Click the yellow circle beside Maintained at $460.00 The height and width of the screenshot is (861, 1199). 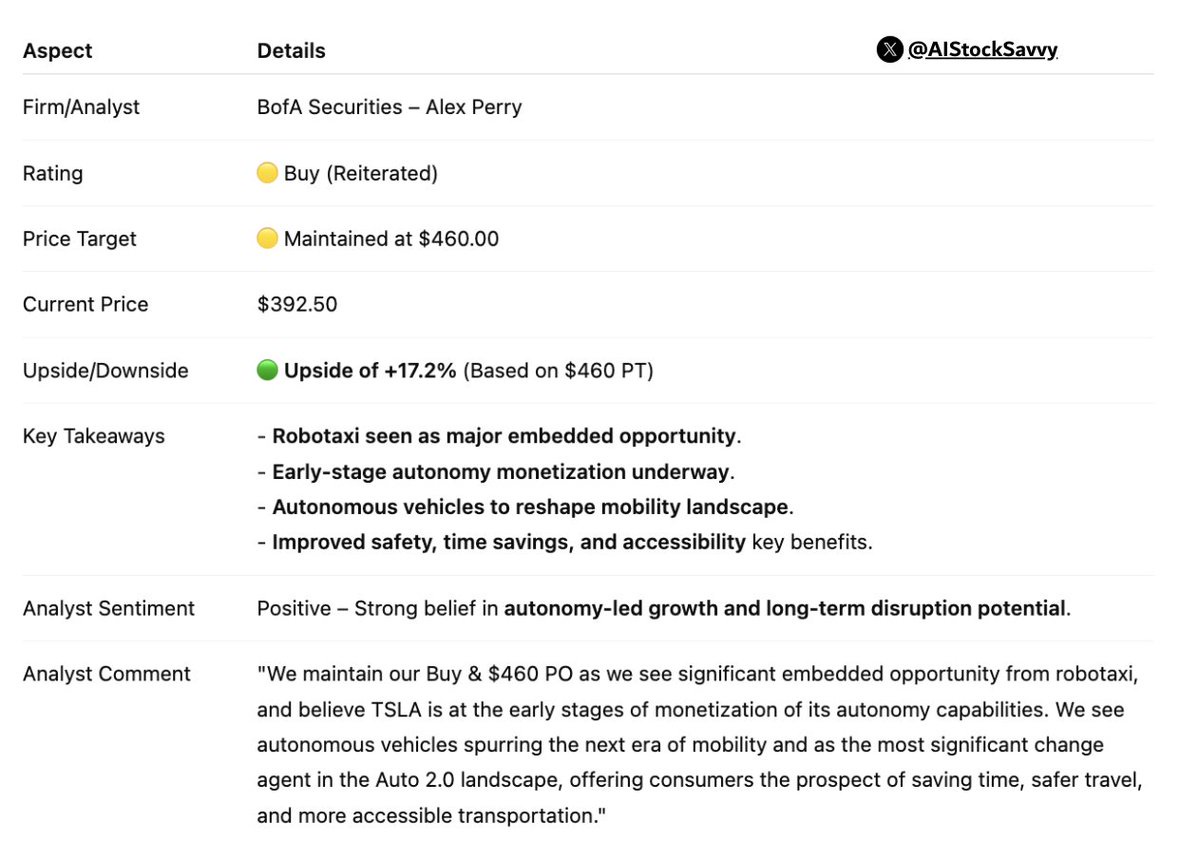(x=267, y=239)
